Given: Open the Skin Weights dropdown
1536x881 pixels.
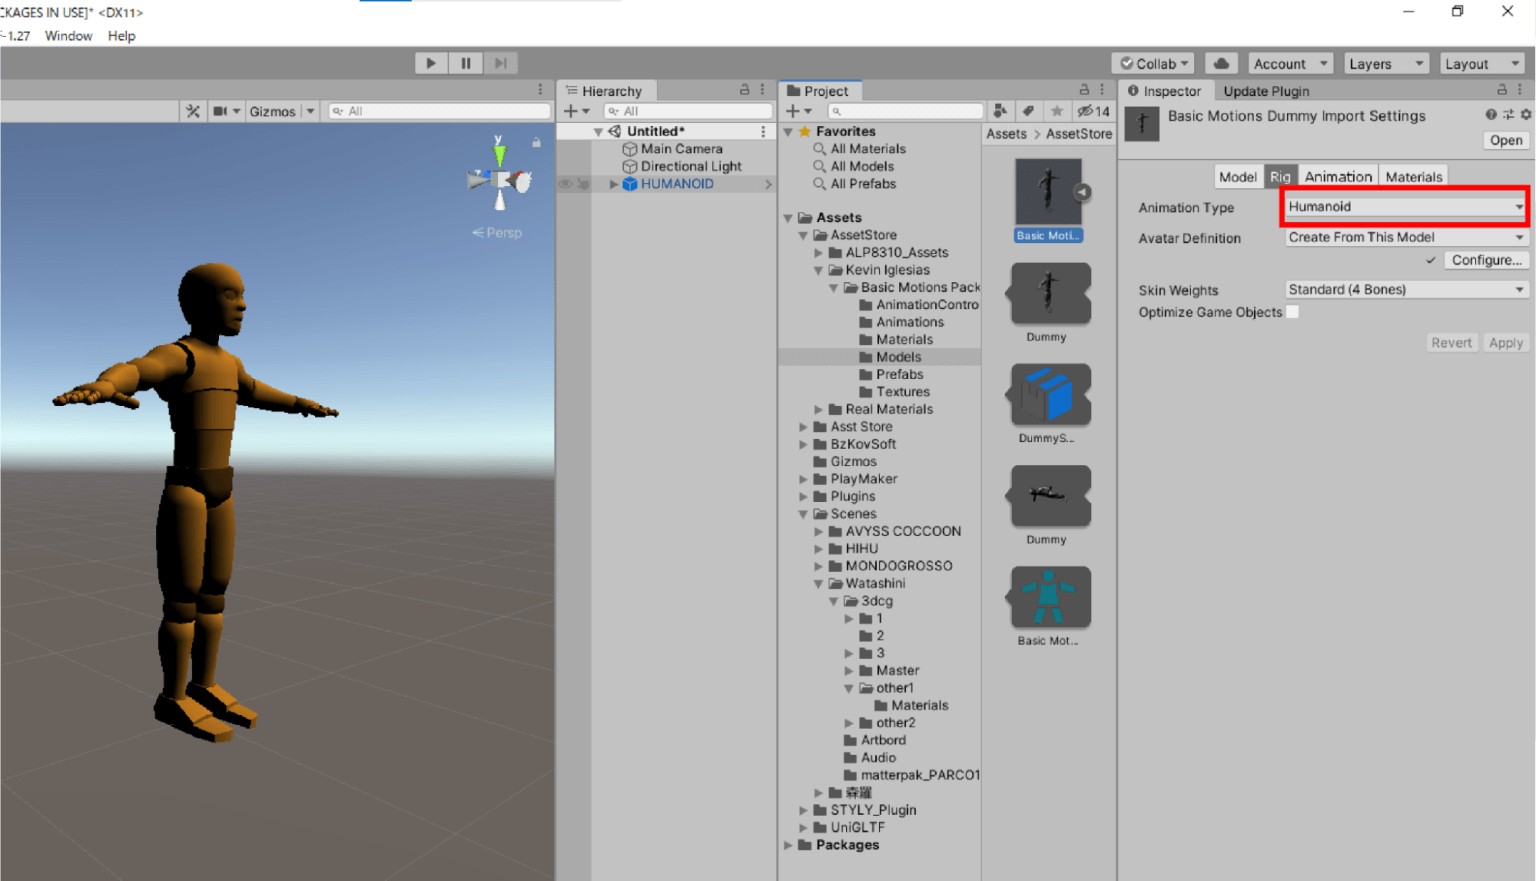Looking at the screenshot, I should pyautogui.click(x=1405, y=289).
